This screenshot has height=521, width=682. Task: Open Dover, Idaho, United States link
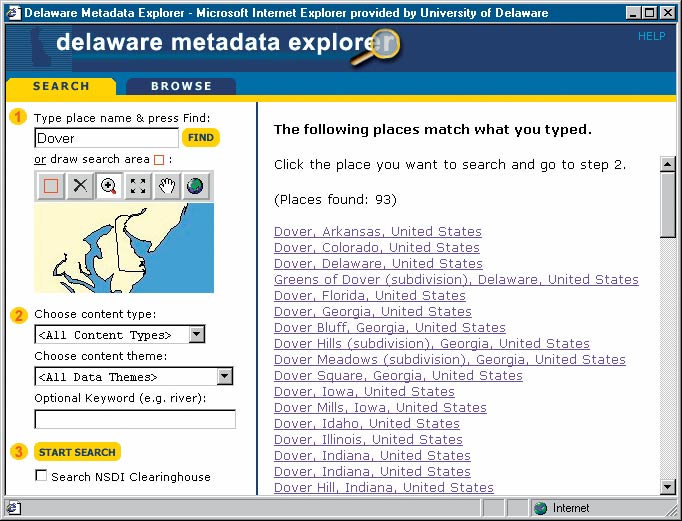pyautogui.click(x=367, y=424)
